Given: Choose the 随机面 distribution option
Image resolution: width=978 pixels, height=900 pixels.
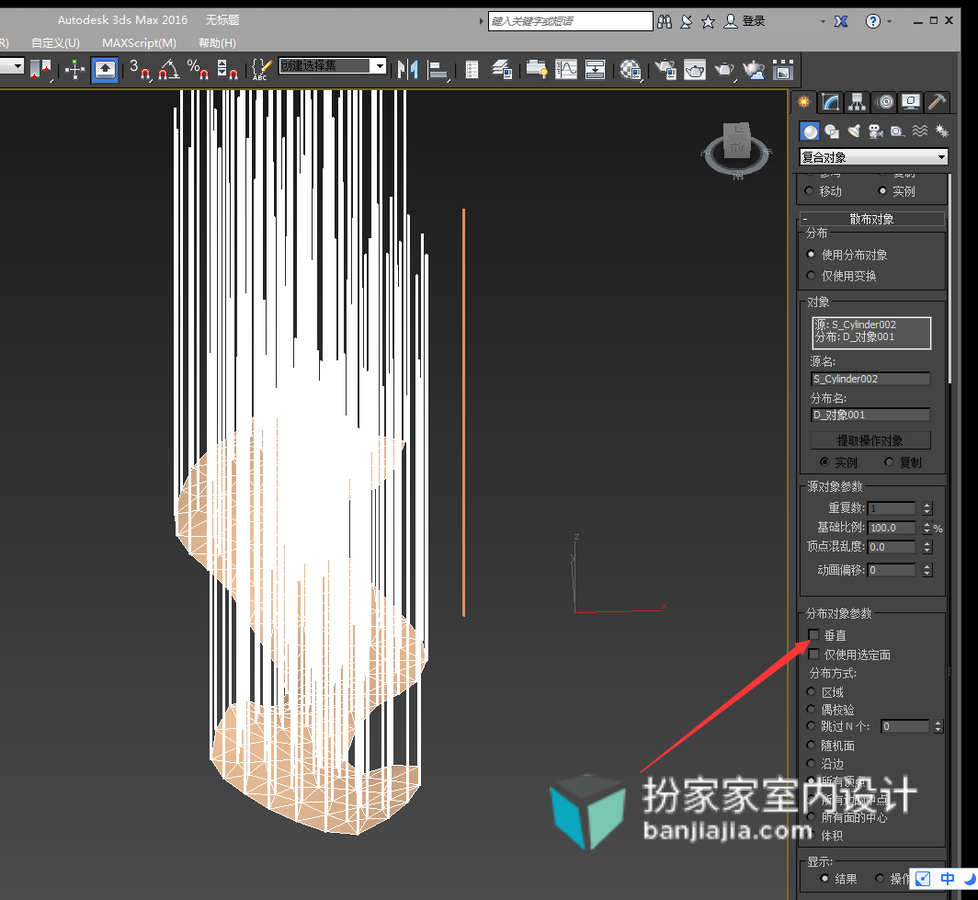Looking at the screenshot, I should click(811, 745).
